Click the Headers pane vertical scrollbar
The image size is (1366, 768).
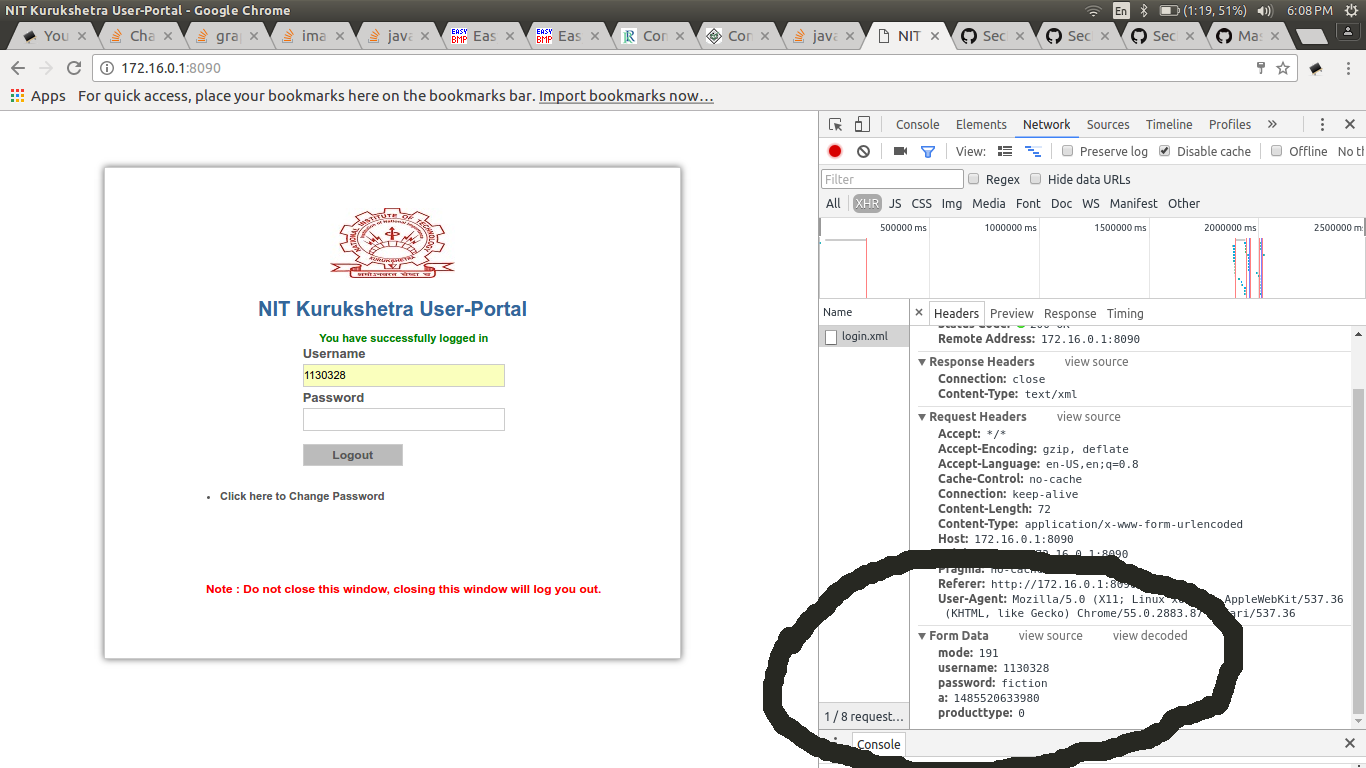click(x=1358, y=550)
